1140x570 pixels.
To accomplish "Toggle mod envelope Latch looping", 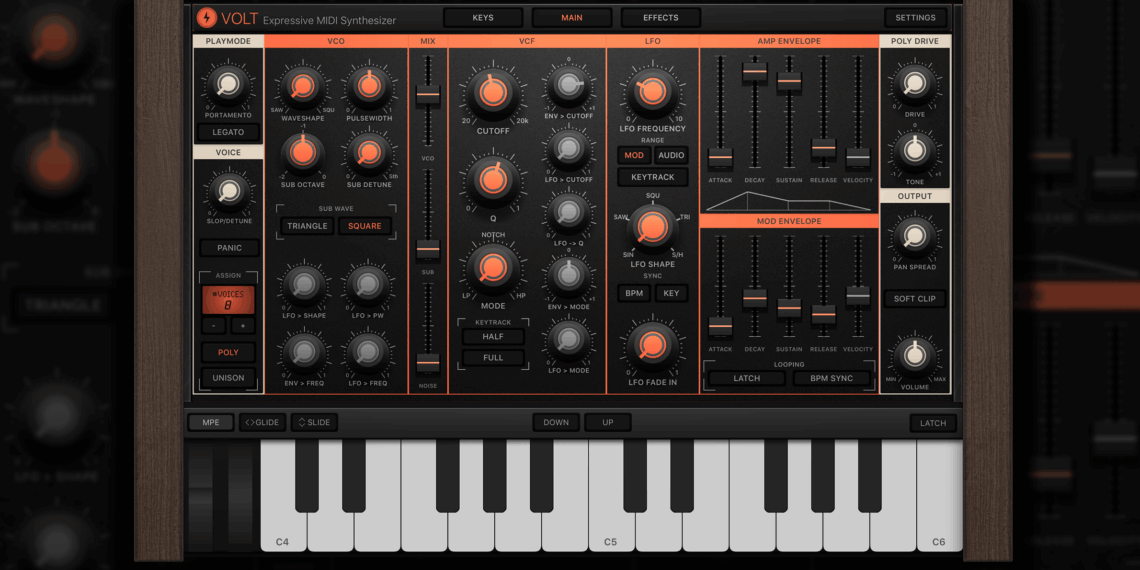I will (747, 379).
